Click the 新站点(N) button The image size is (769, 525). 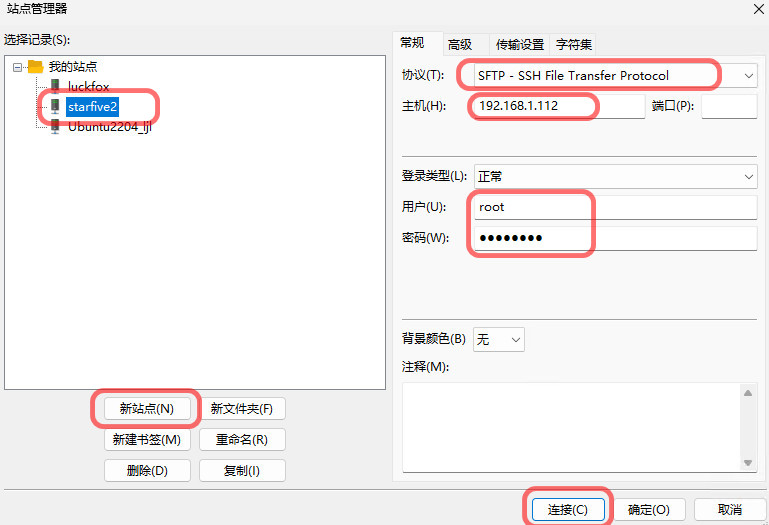[x=147, y=409]
